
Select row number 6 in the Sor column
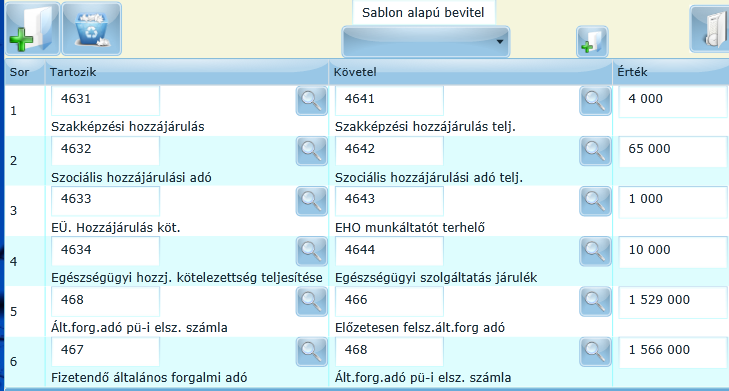coord(13,362)
